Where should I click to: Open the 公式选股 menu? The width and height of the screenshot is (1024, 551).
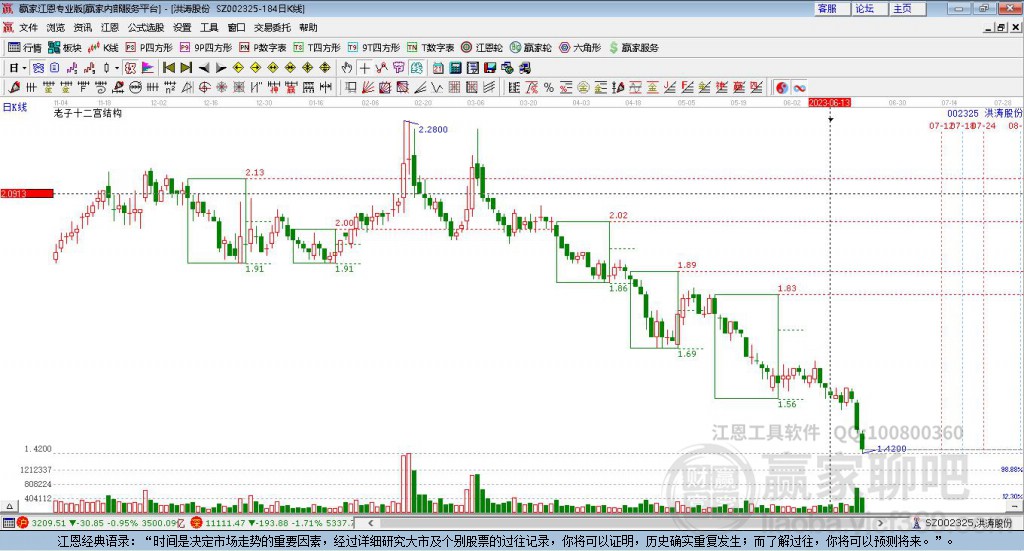tap(146, 27)
